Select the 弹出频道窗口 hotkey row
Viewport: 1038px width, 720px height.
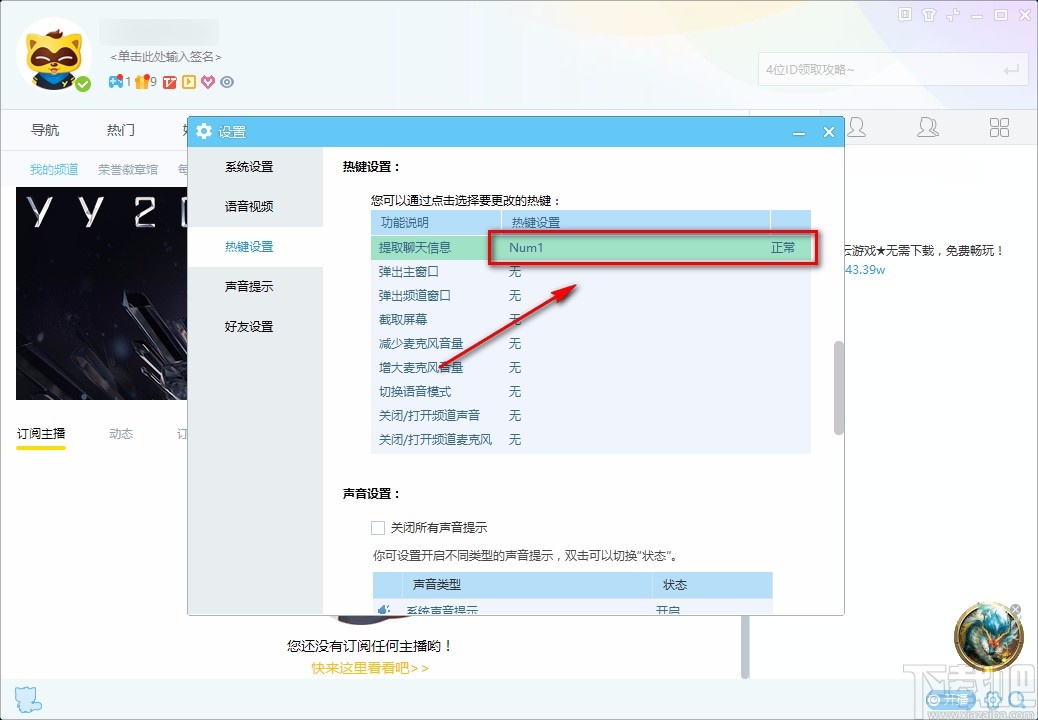pos(590,295)
